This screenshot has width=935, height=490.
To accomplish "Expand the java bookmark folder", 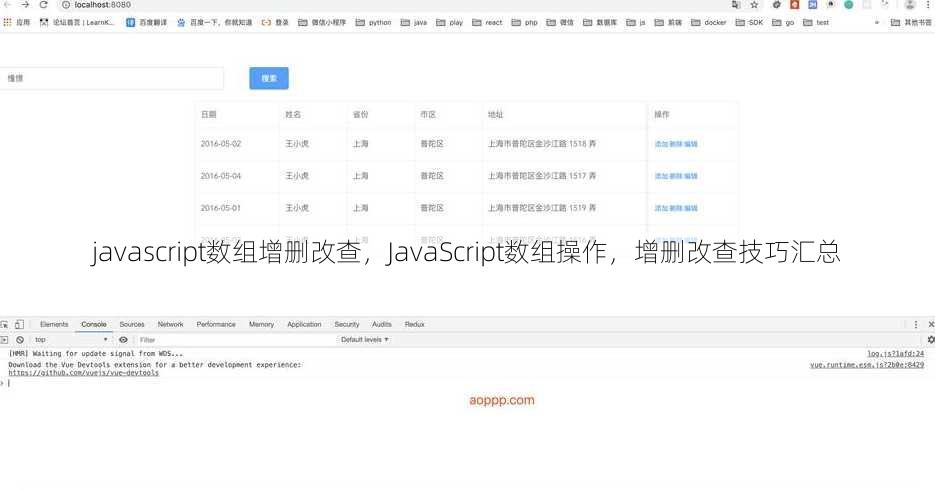I will click(414, 22).
